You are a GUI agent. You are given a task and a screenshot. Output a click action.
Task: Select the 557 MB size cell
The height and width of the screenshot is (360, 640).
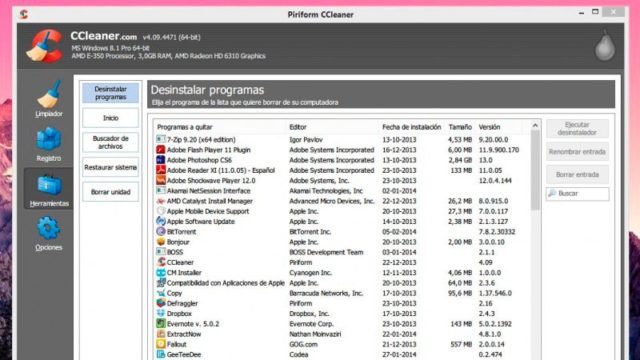461,344
